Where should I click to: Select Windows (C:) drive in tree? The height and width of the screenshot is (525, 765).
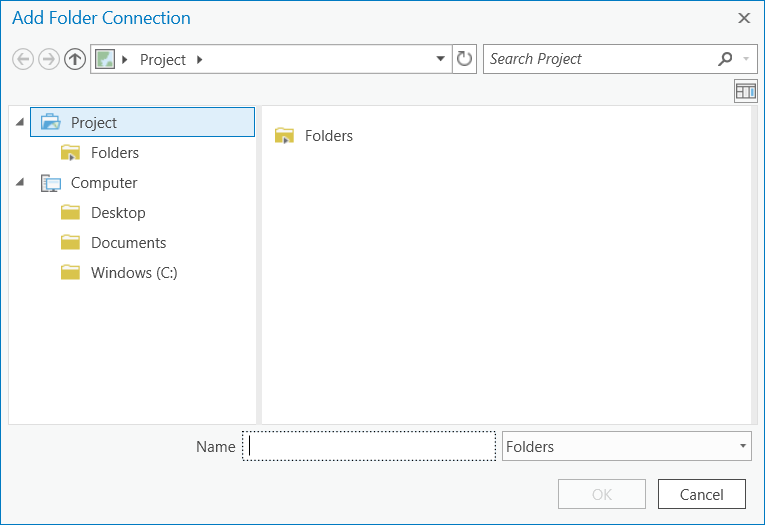click(x=133, y=273)
